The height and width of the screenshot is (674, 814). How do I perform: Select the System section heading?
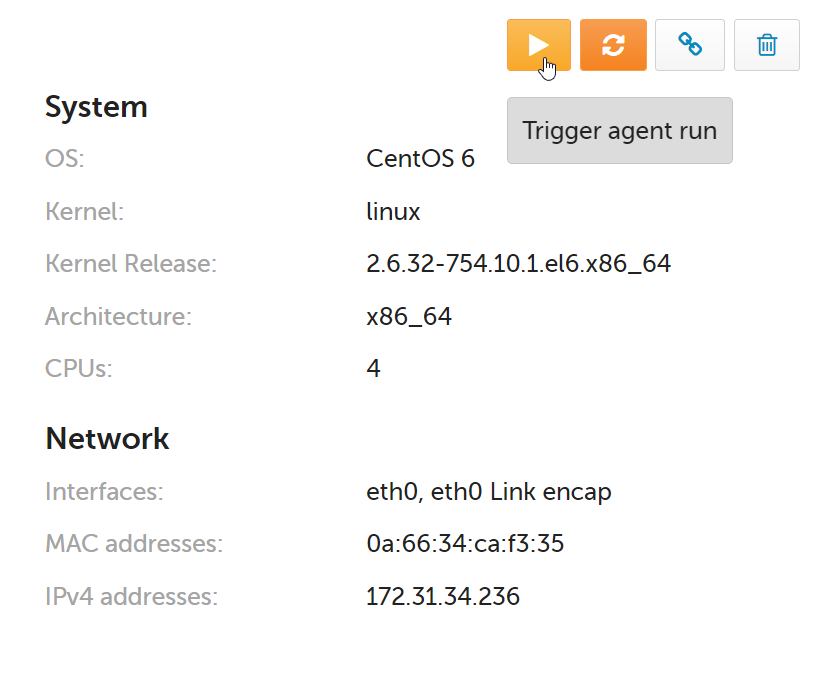[x=97, y=107]
